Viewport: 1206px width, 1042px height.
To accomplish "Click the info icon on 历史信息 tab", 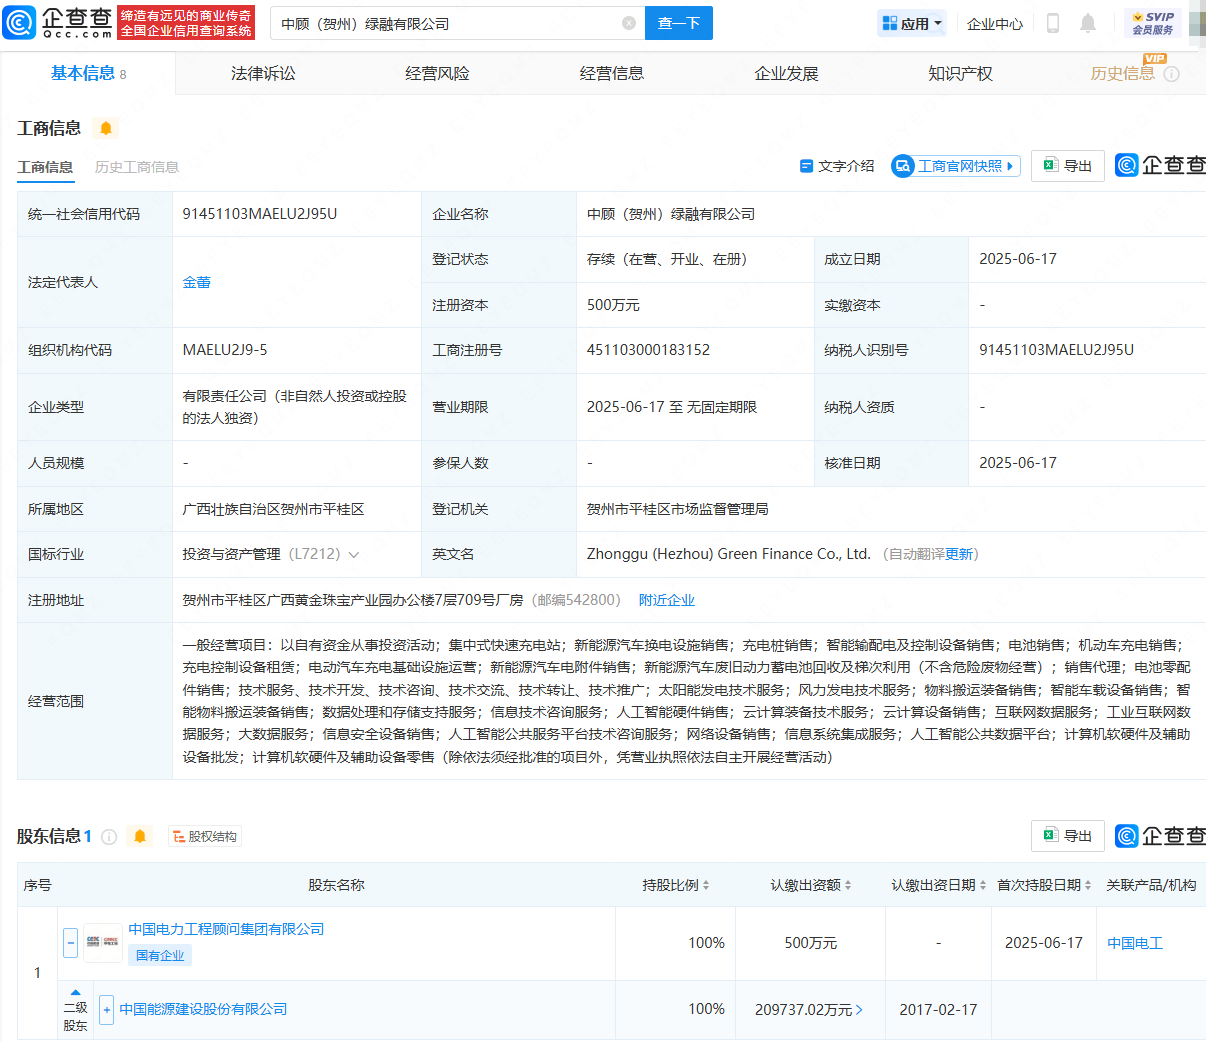I will point(1172,74).
